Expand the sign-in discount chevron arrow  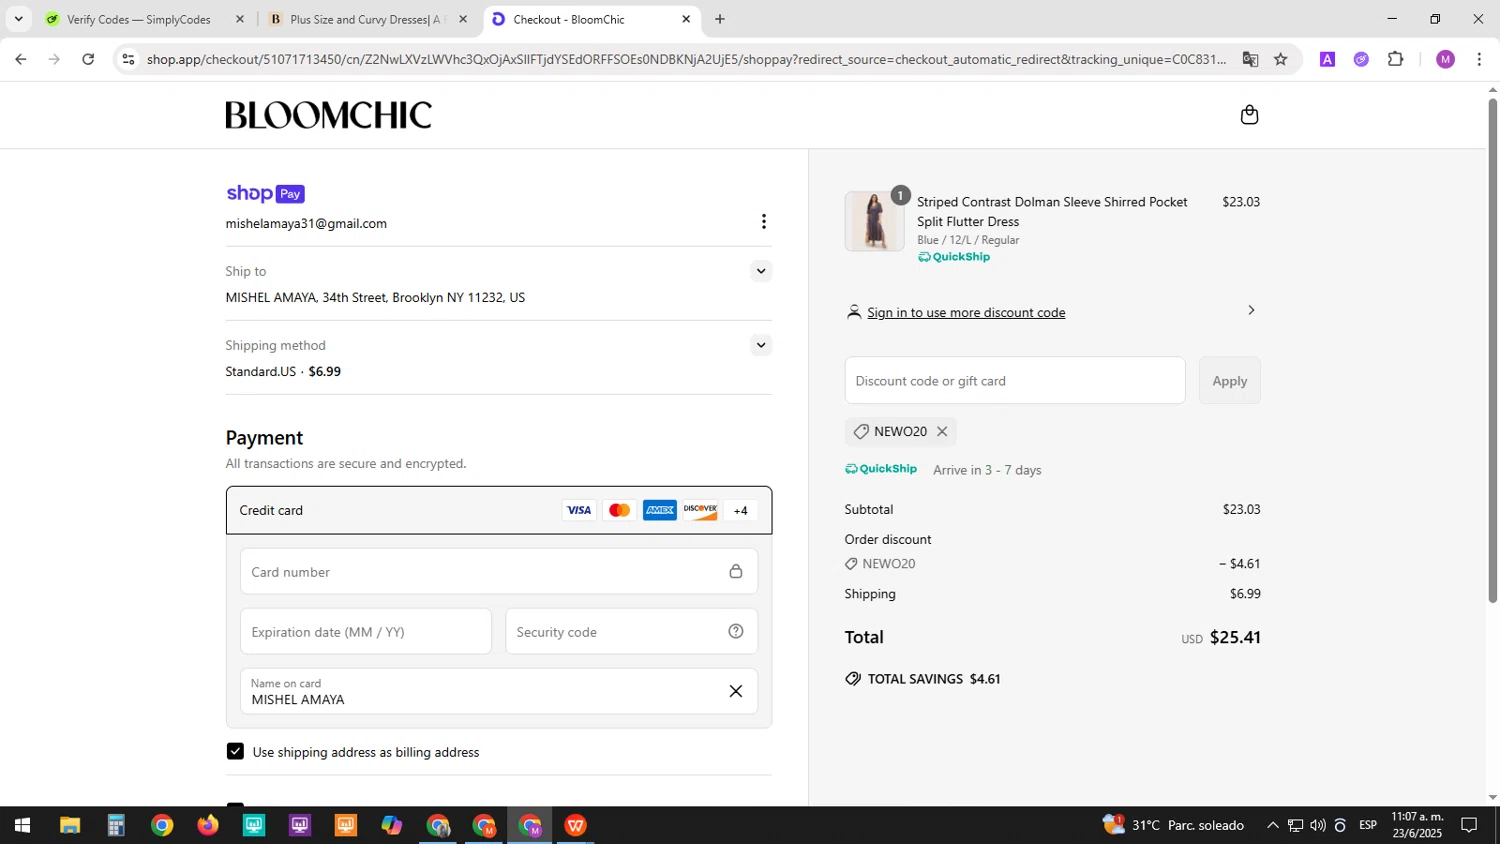pyautogui.click(x=1251, y=310)
